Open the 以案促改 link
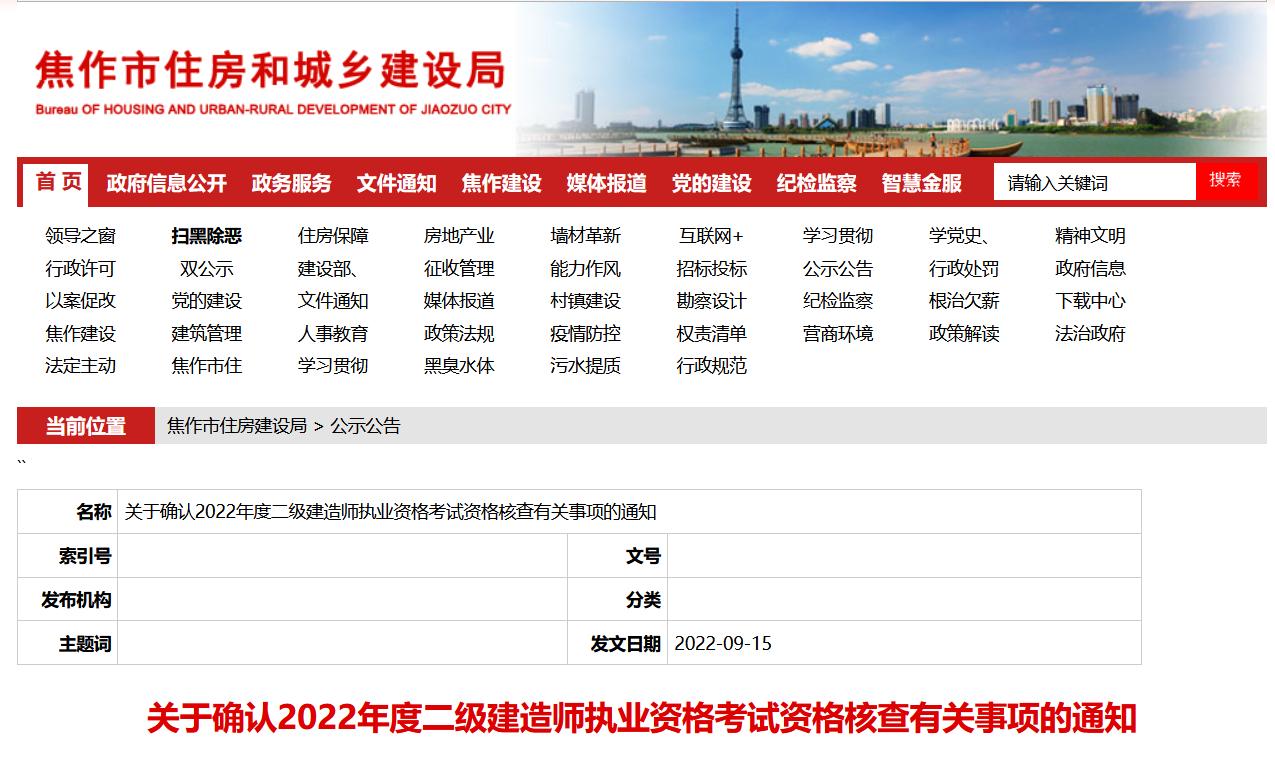Screen dimensions: 1275x765 [x=81, y=301]
